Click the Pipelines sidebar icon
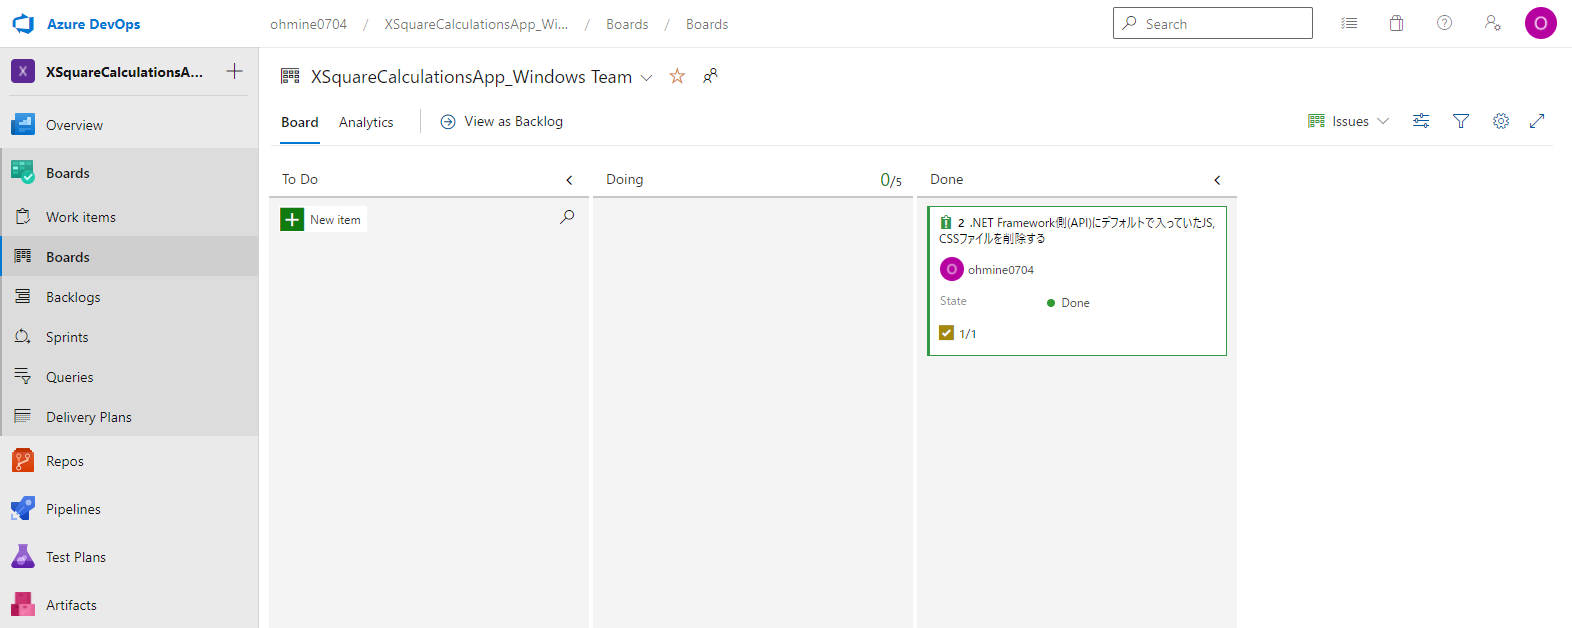 pyautogui.click(x=23, y=509)
